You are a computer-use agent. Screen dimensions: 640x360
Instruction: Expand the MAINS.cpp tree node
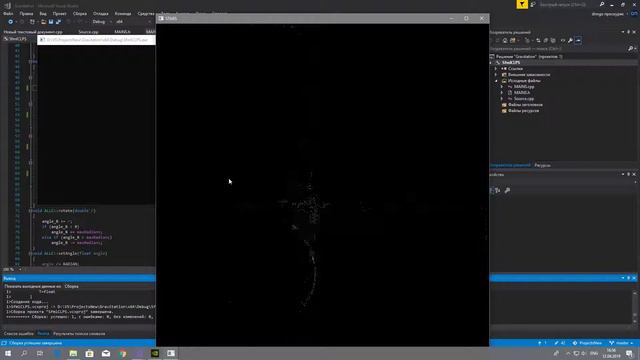pyautogui.click(x=502, y=87)
